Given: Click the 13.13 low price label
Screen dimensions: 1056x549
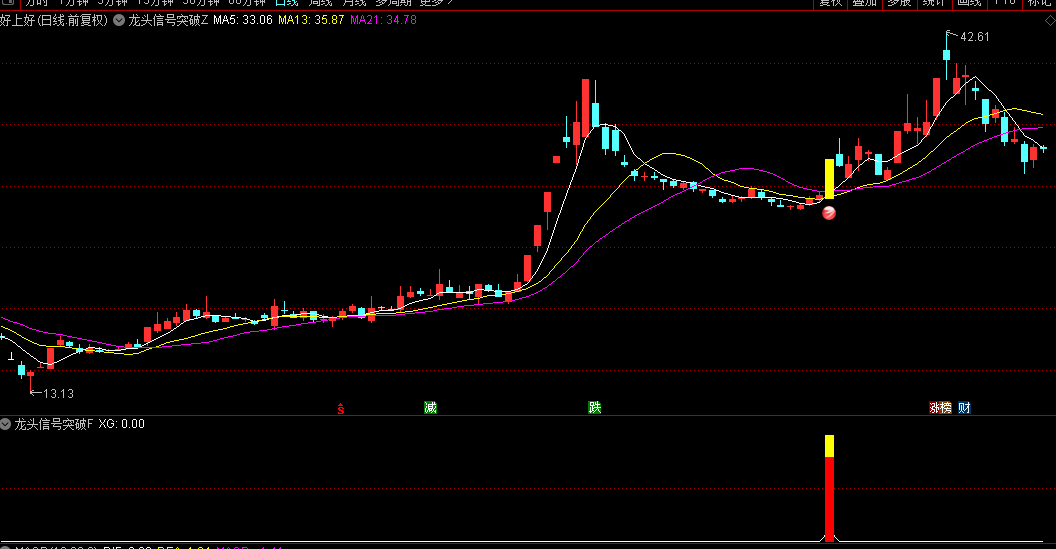Looking at the screenshot, I should point(59,393).
